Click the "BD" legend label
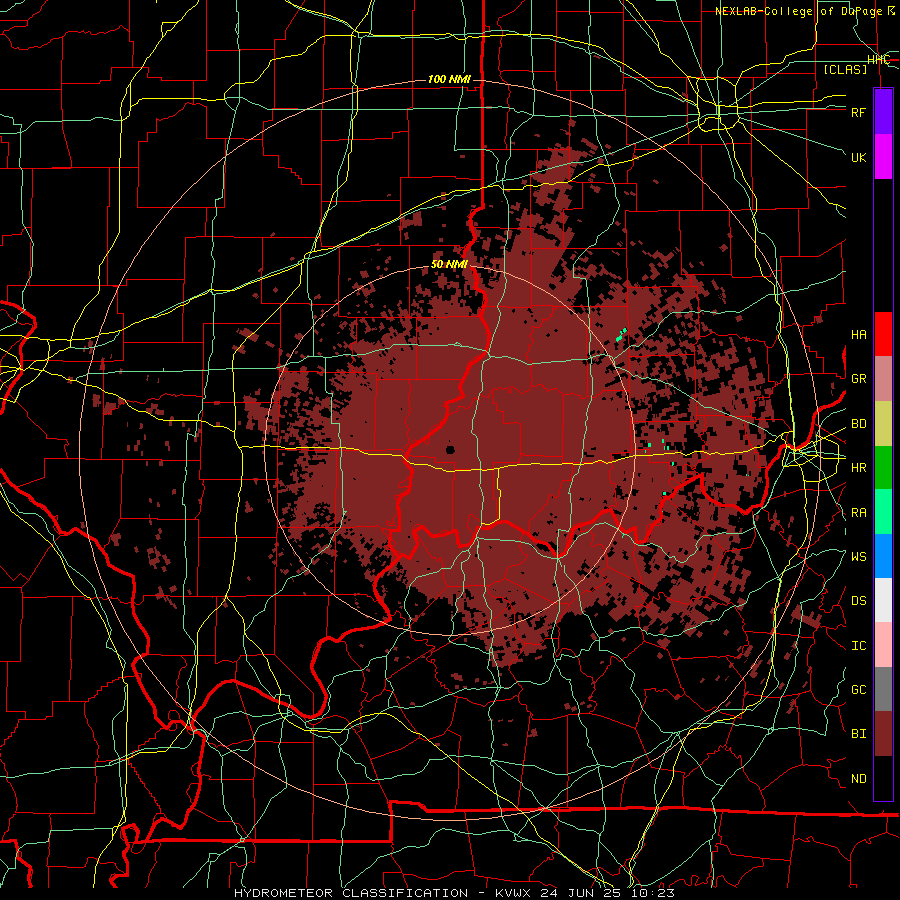The width and height of the screenshot is (900, 900). 859,424
